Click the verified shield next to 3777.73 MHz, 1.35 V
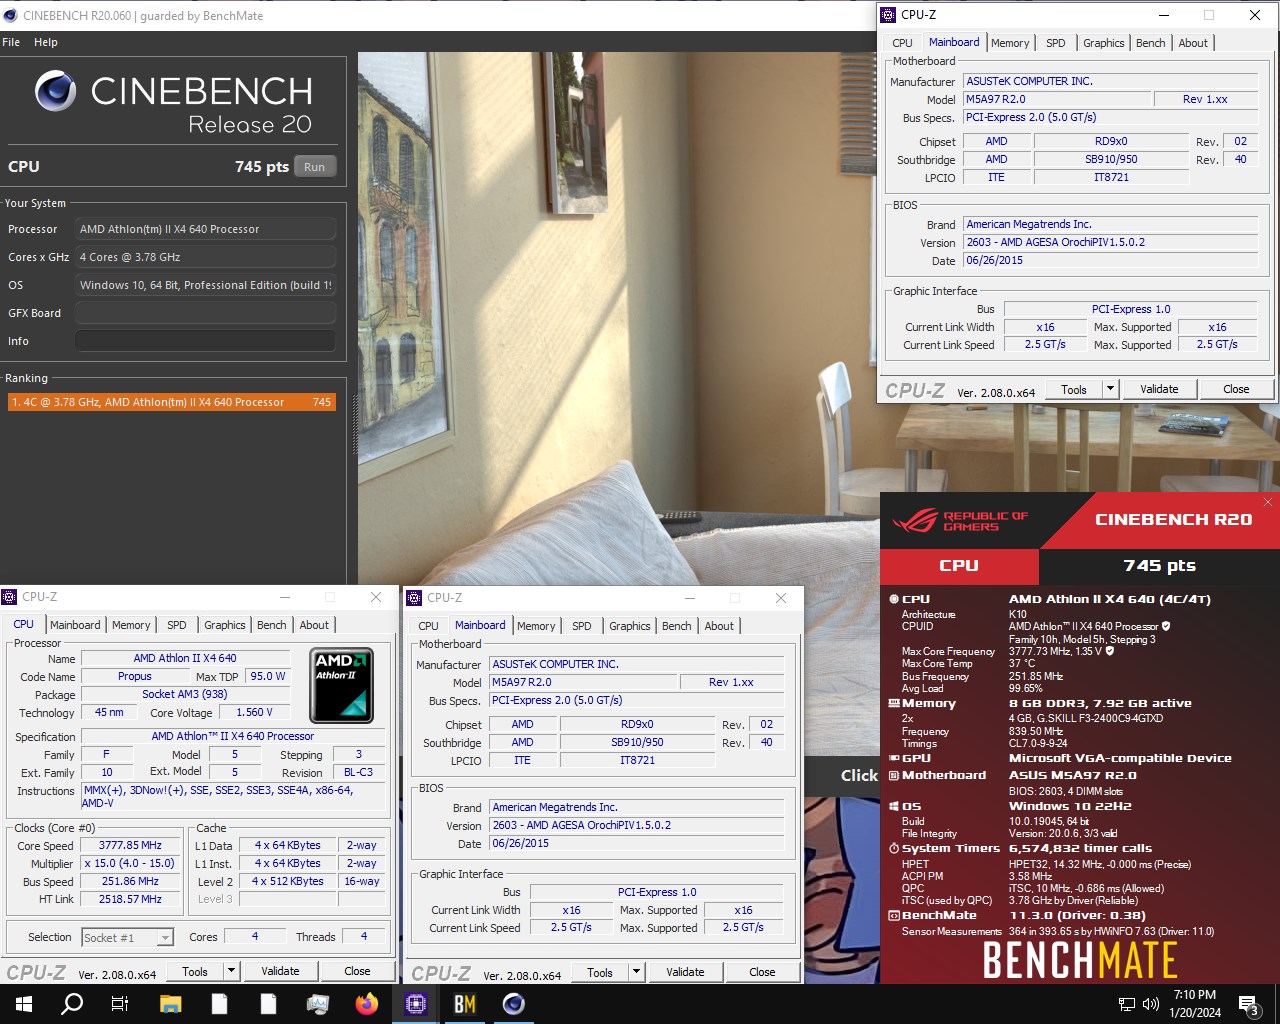The height and width of the screenshot is (1024, 1280). click(1109, 651)
